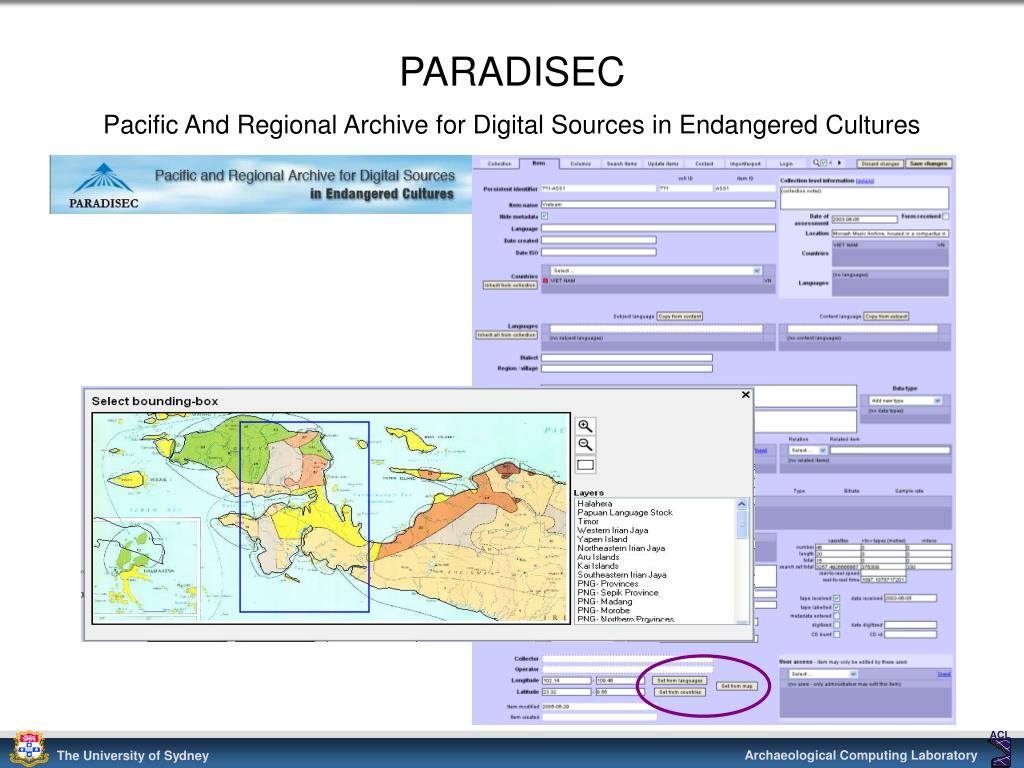Click the Date of assessment field
This screenshot has width=1024, height=768.
(864, 219)
